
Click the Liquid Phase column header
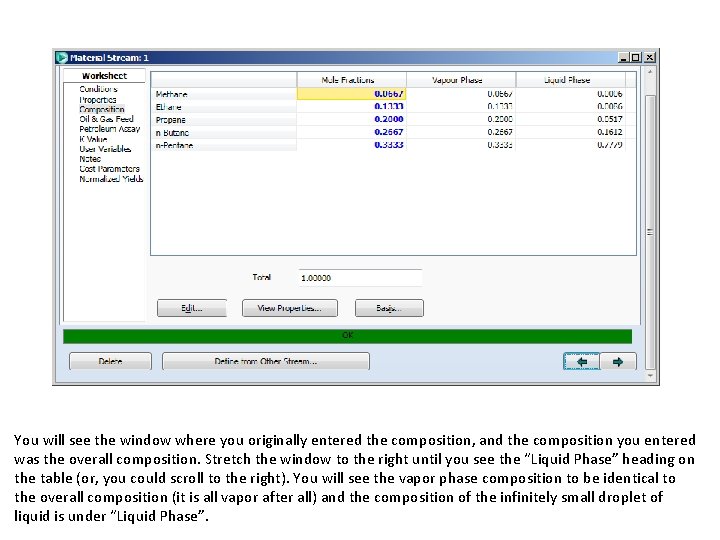tap(571, 79)
